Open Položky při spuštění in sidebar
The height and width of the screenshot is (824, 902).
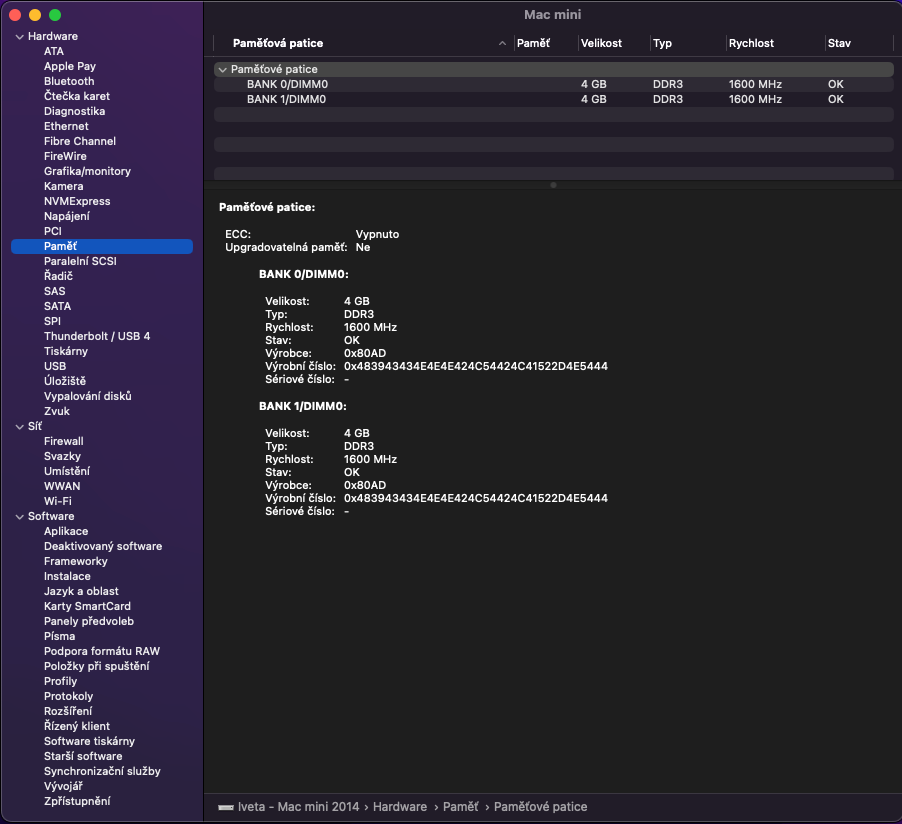click(97, 666)
